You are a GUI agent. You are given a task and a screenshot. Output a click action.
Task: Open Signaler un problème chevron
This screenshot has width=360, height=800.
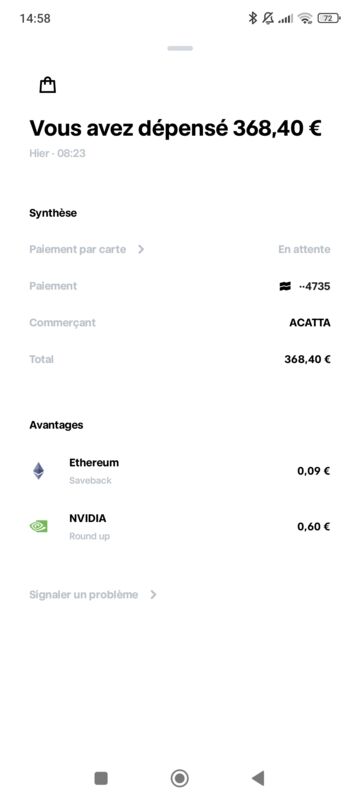click(x=153, y=595)
